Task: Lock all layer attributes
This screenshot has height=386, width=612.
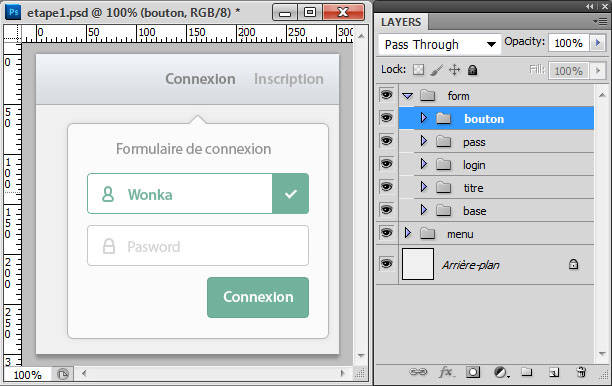Action: (473, 70)
